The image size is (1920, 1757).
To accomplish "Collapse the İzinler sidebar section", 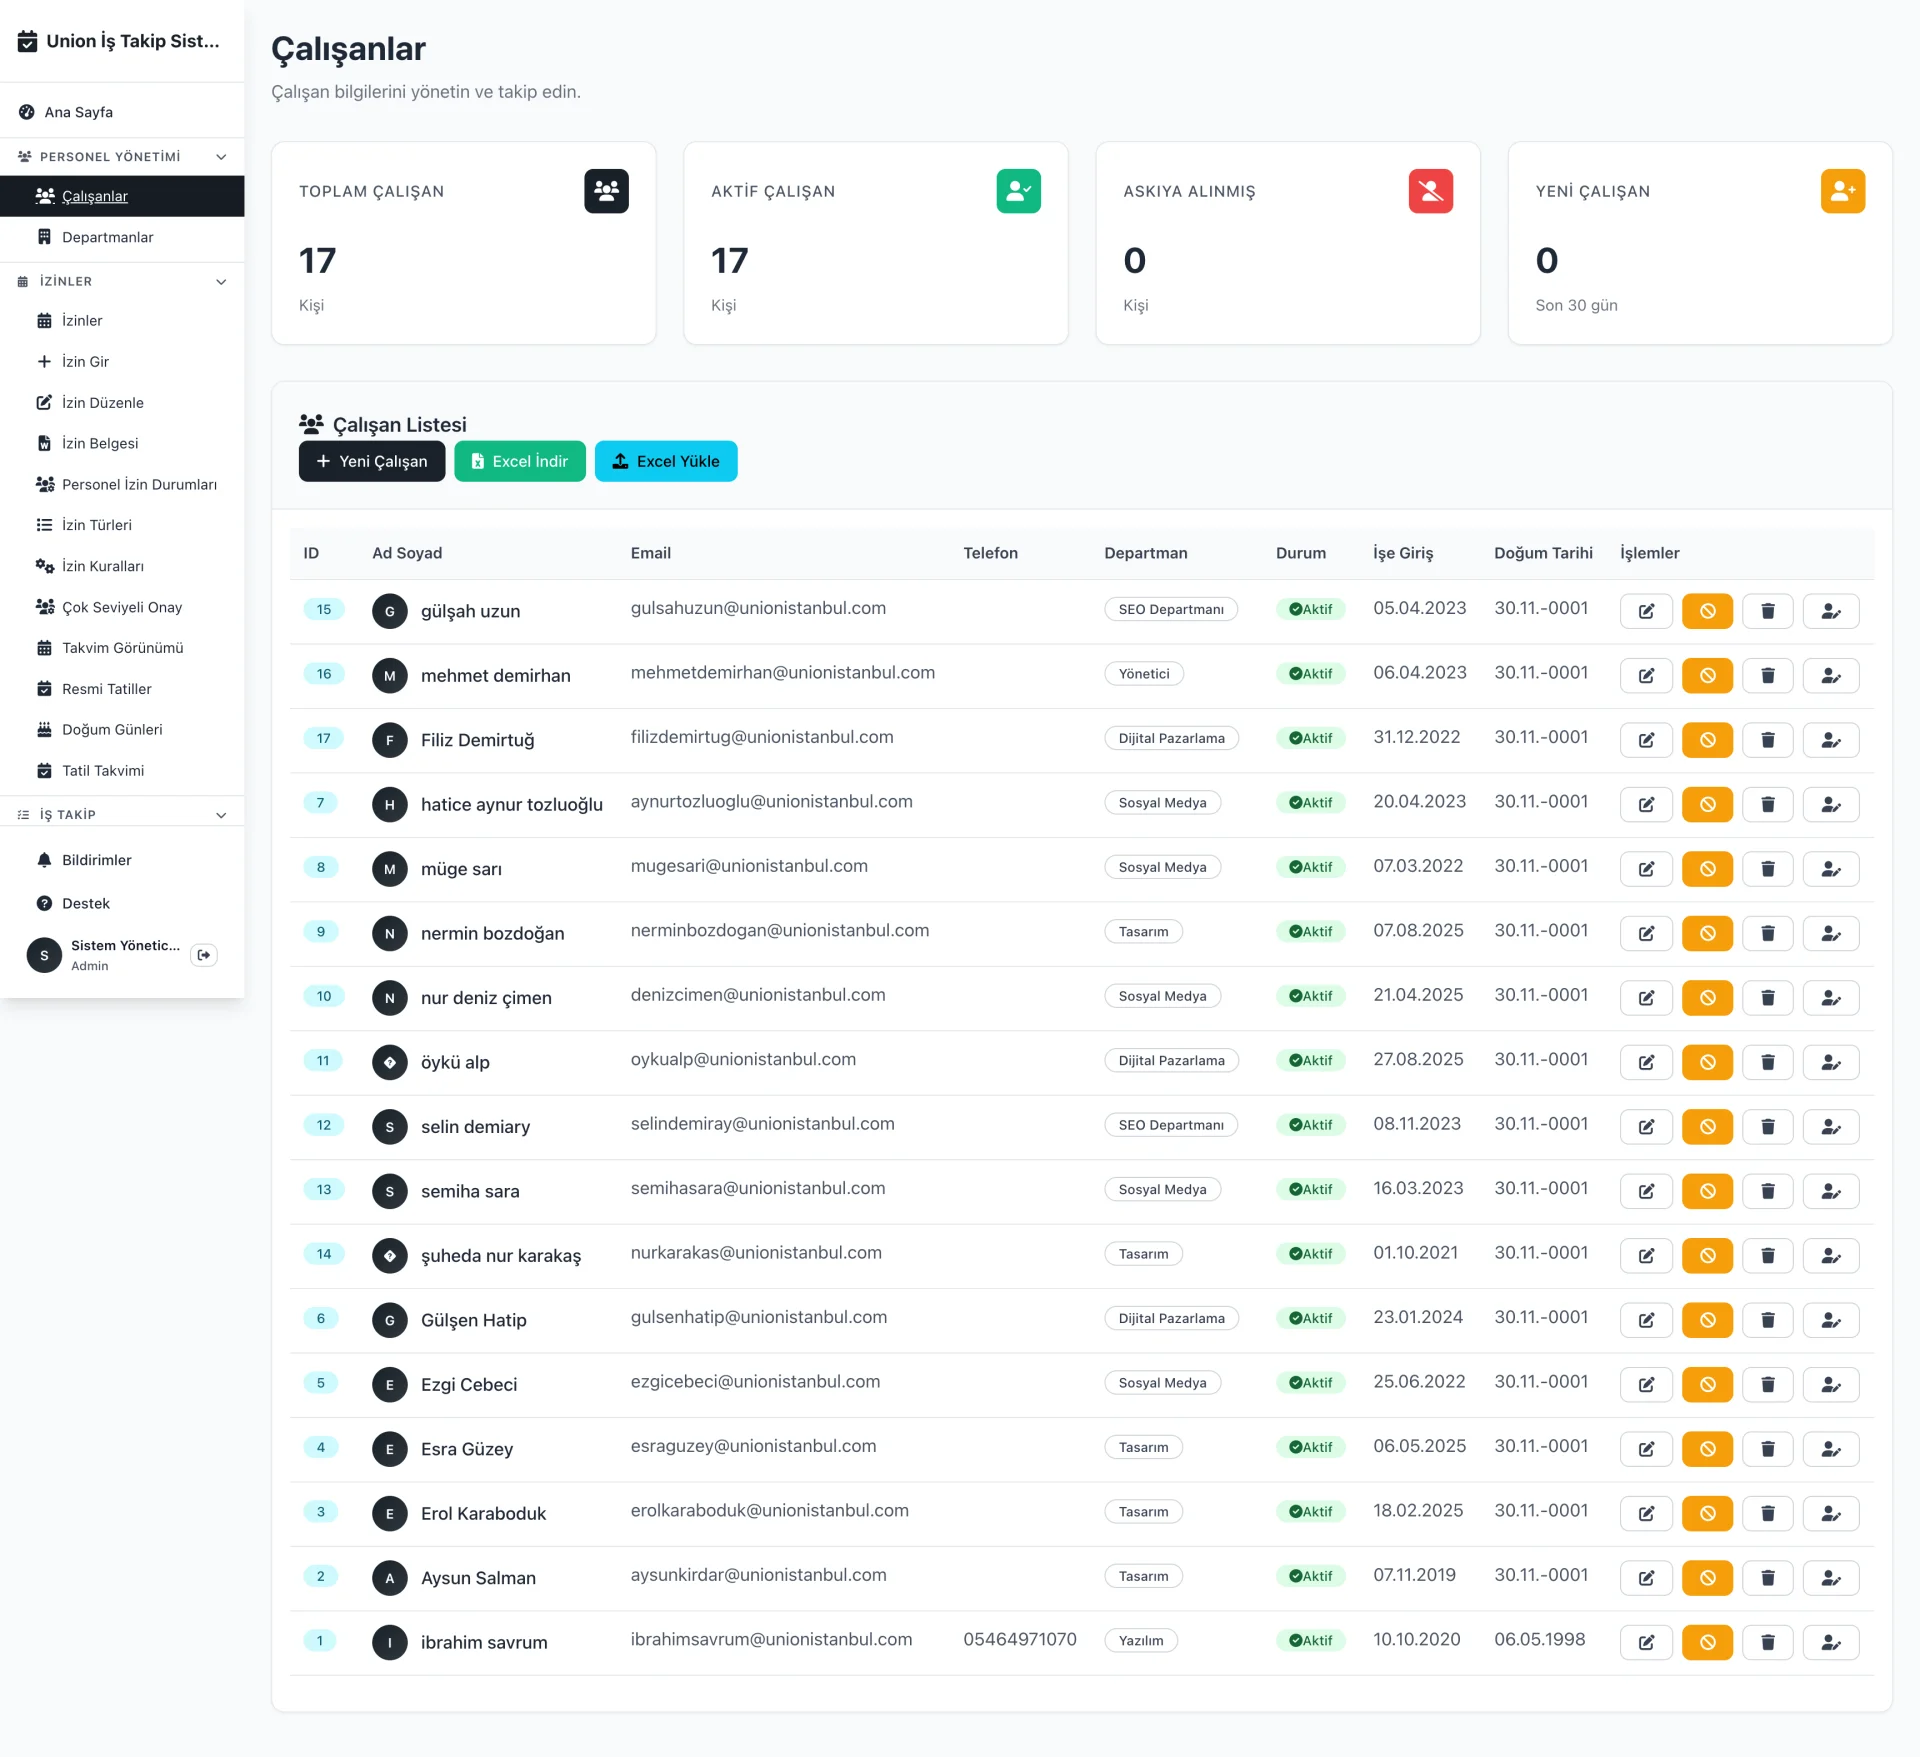I will 221,281.
